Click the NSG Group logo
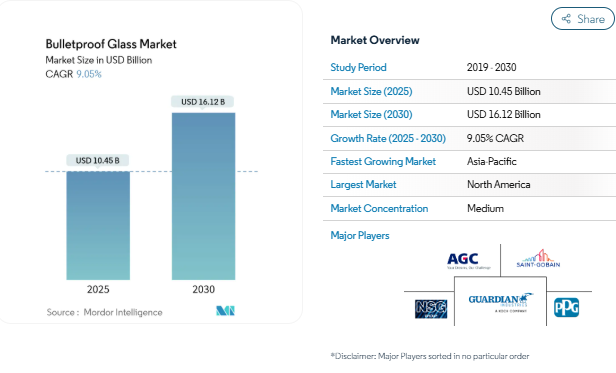616x373 pixels. [431, 309]
